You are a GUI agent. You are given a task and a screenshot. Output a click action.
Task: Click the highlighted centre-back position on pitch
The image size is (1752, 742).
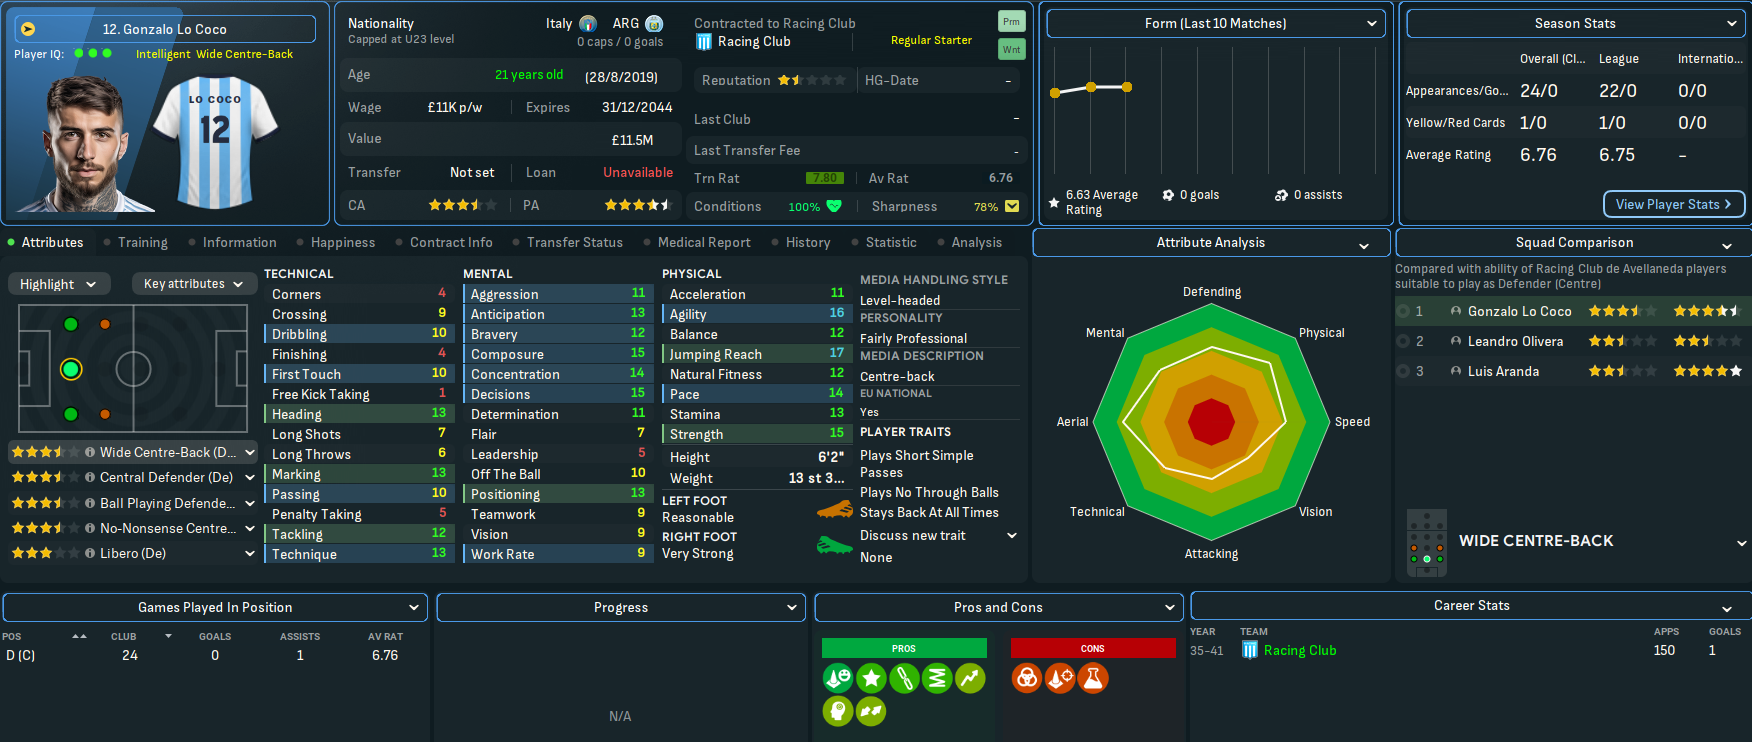(71, 369)
